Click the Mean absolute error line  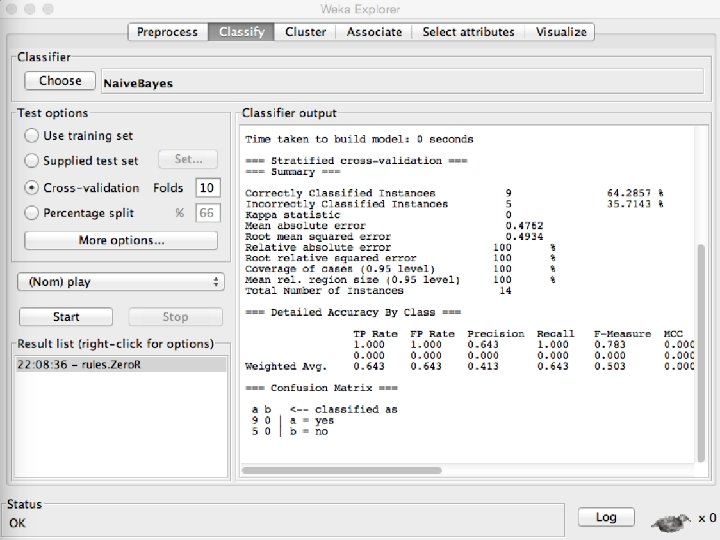pos(394,225)
